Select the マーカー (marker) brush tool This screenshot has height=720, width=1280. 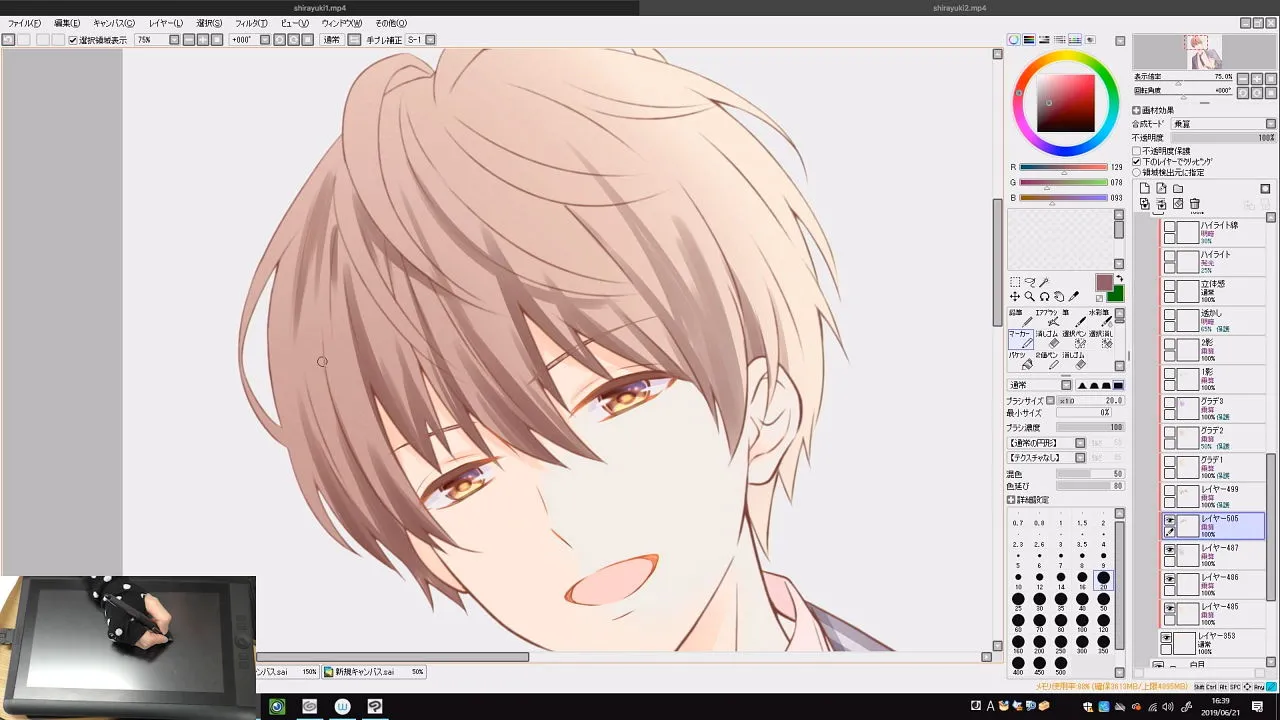tap(1019, 339)
